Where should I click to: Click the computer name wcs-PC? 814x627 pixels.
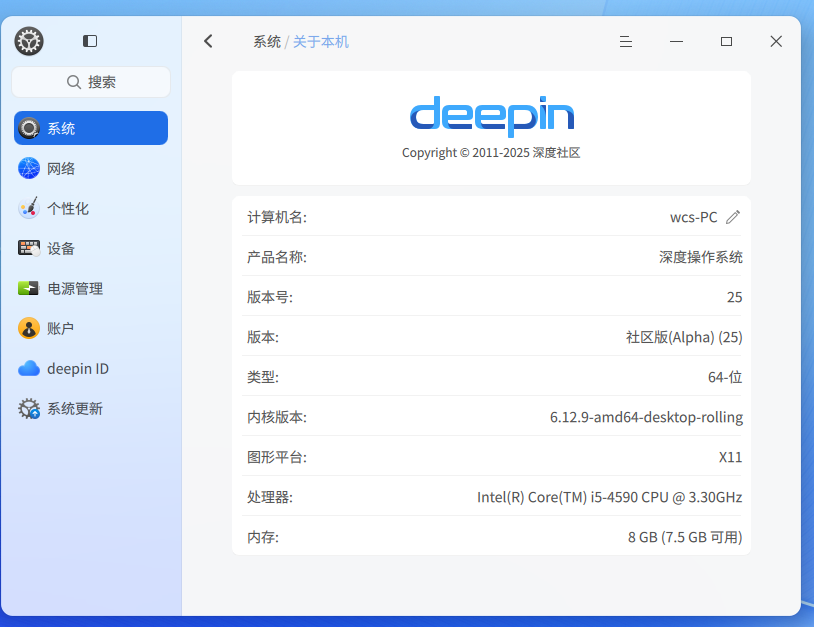pos(694,217)
